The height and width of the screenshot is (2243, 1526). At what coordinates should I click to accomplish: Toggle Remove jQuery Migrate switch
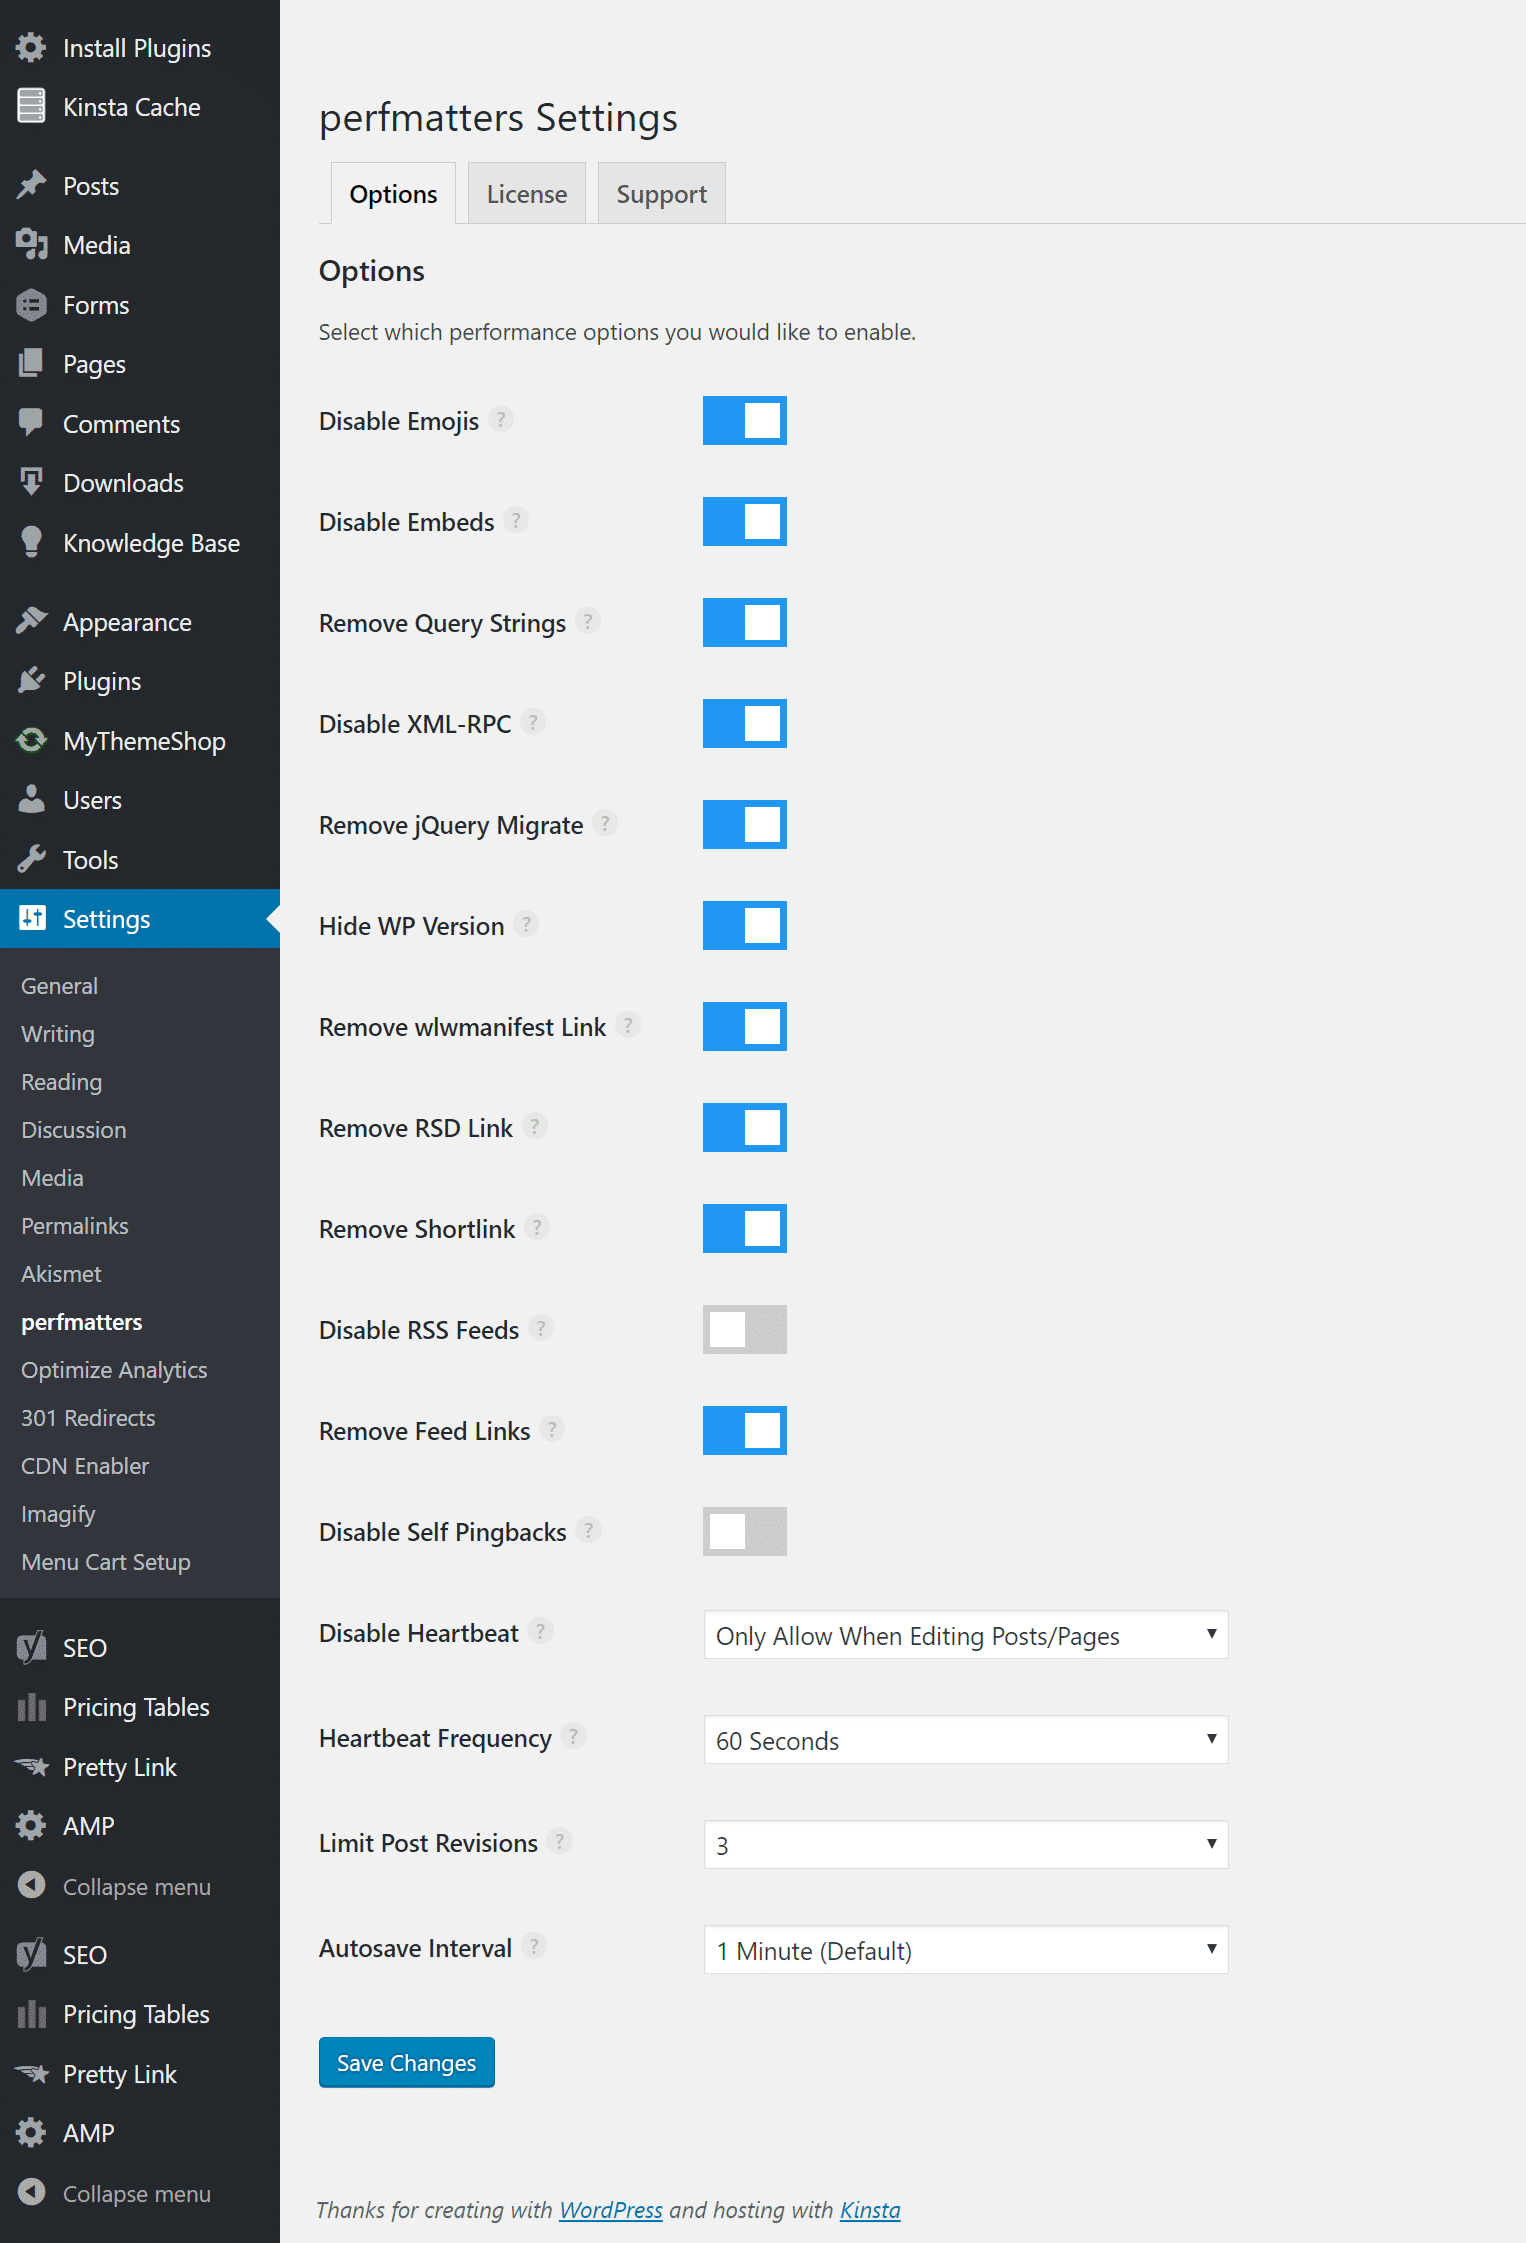coord(744,824)
